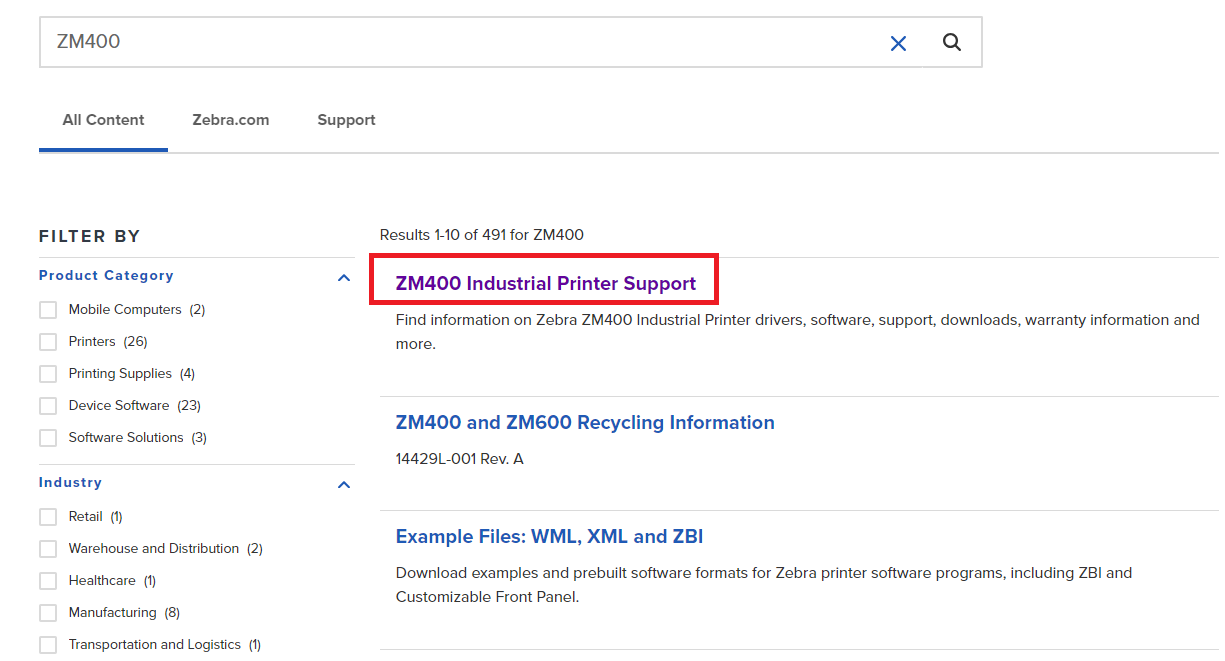Image resolution: width=1225 pixels, height=661 pixels.
Task: Collapse the Product Category section
Action: (343, 277)
